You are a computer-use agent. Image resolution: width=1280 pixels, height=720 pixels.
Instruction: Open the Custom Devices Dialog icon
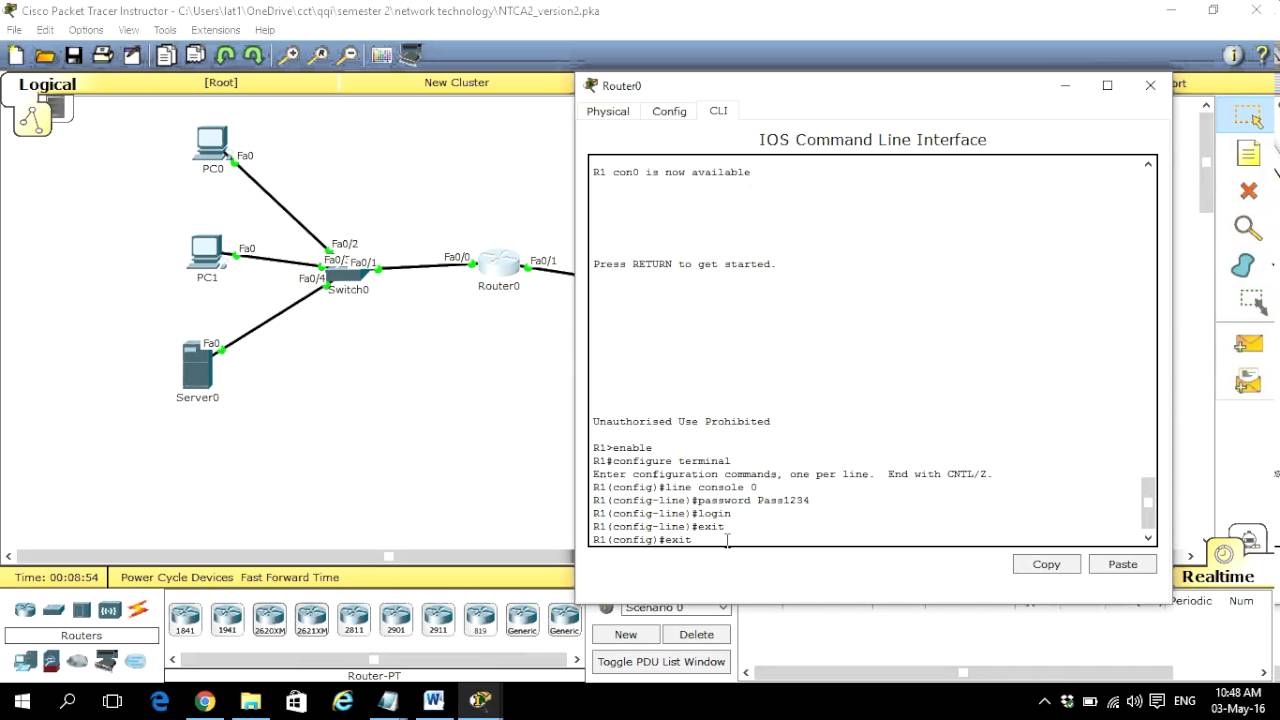click(x=411, y=56)
